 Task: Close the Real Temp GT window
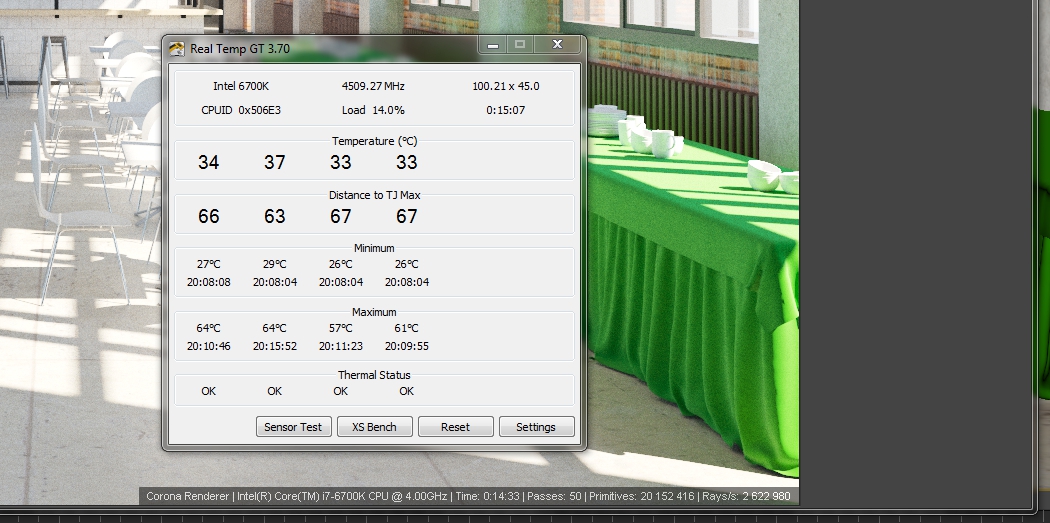[x=558, y=45]
